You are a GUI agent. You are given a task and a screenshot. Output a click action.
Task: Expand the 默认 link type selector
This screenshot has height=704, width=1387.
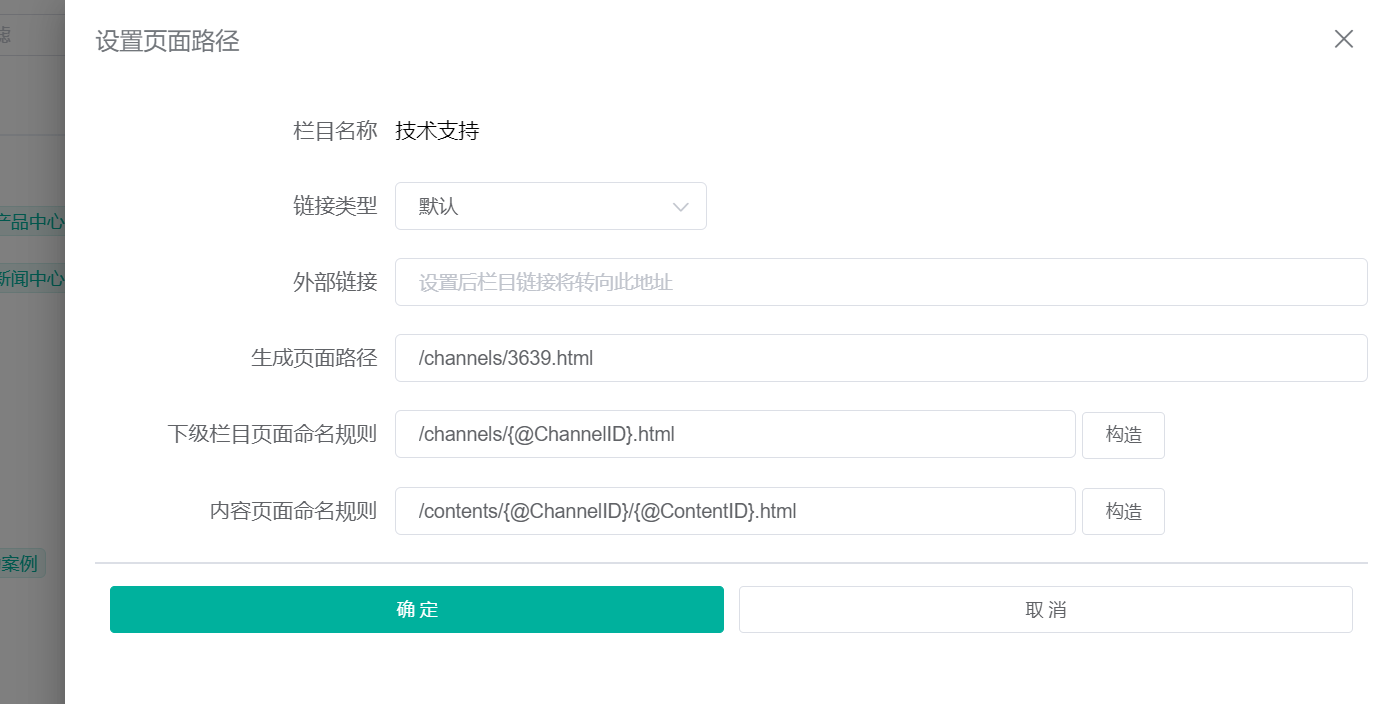550,206
